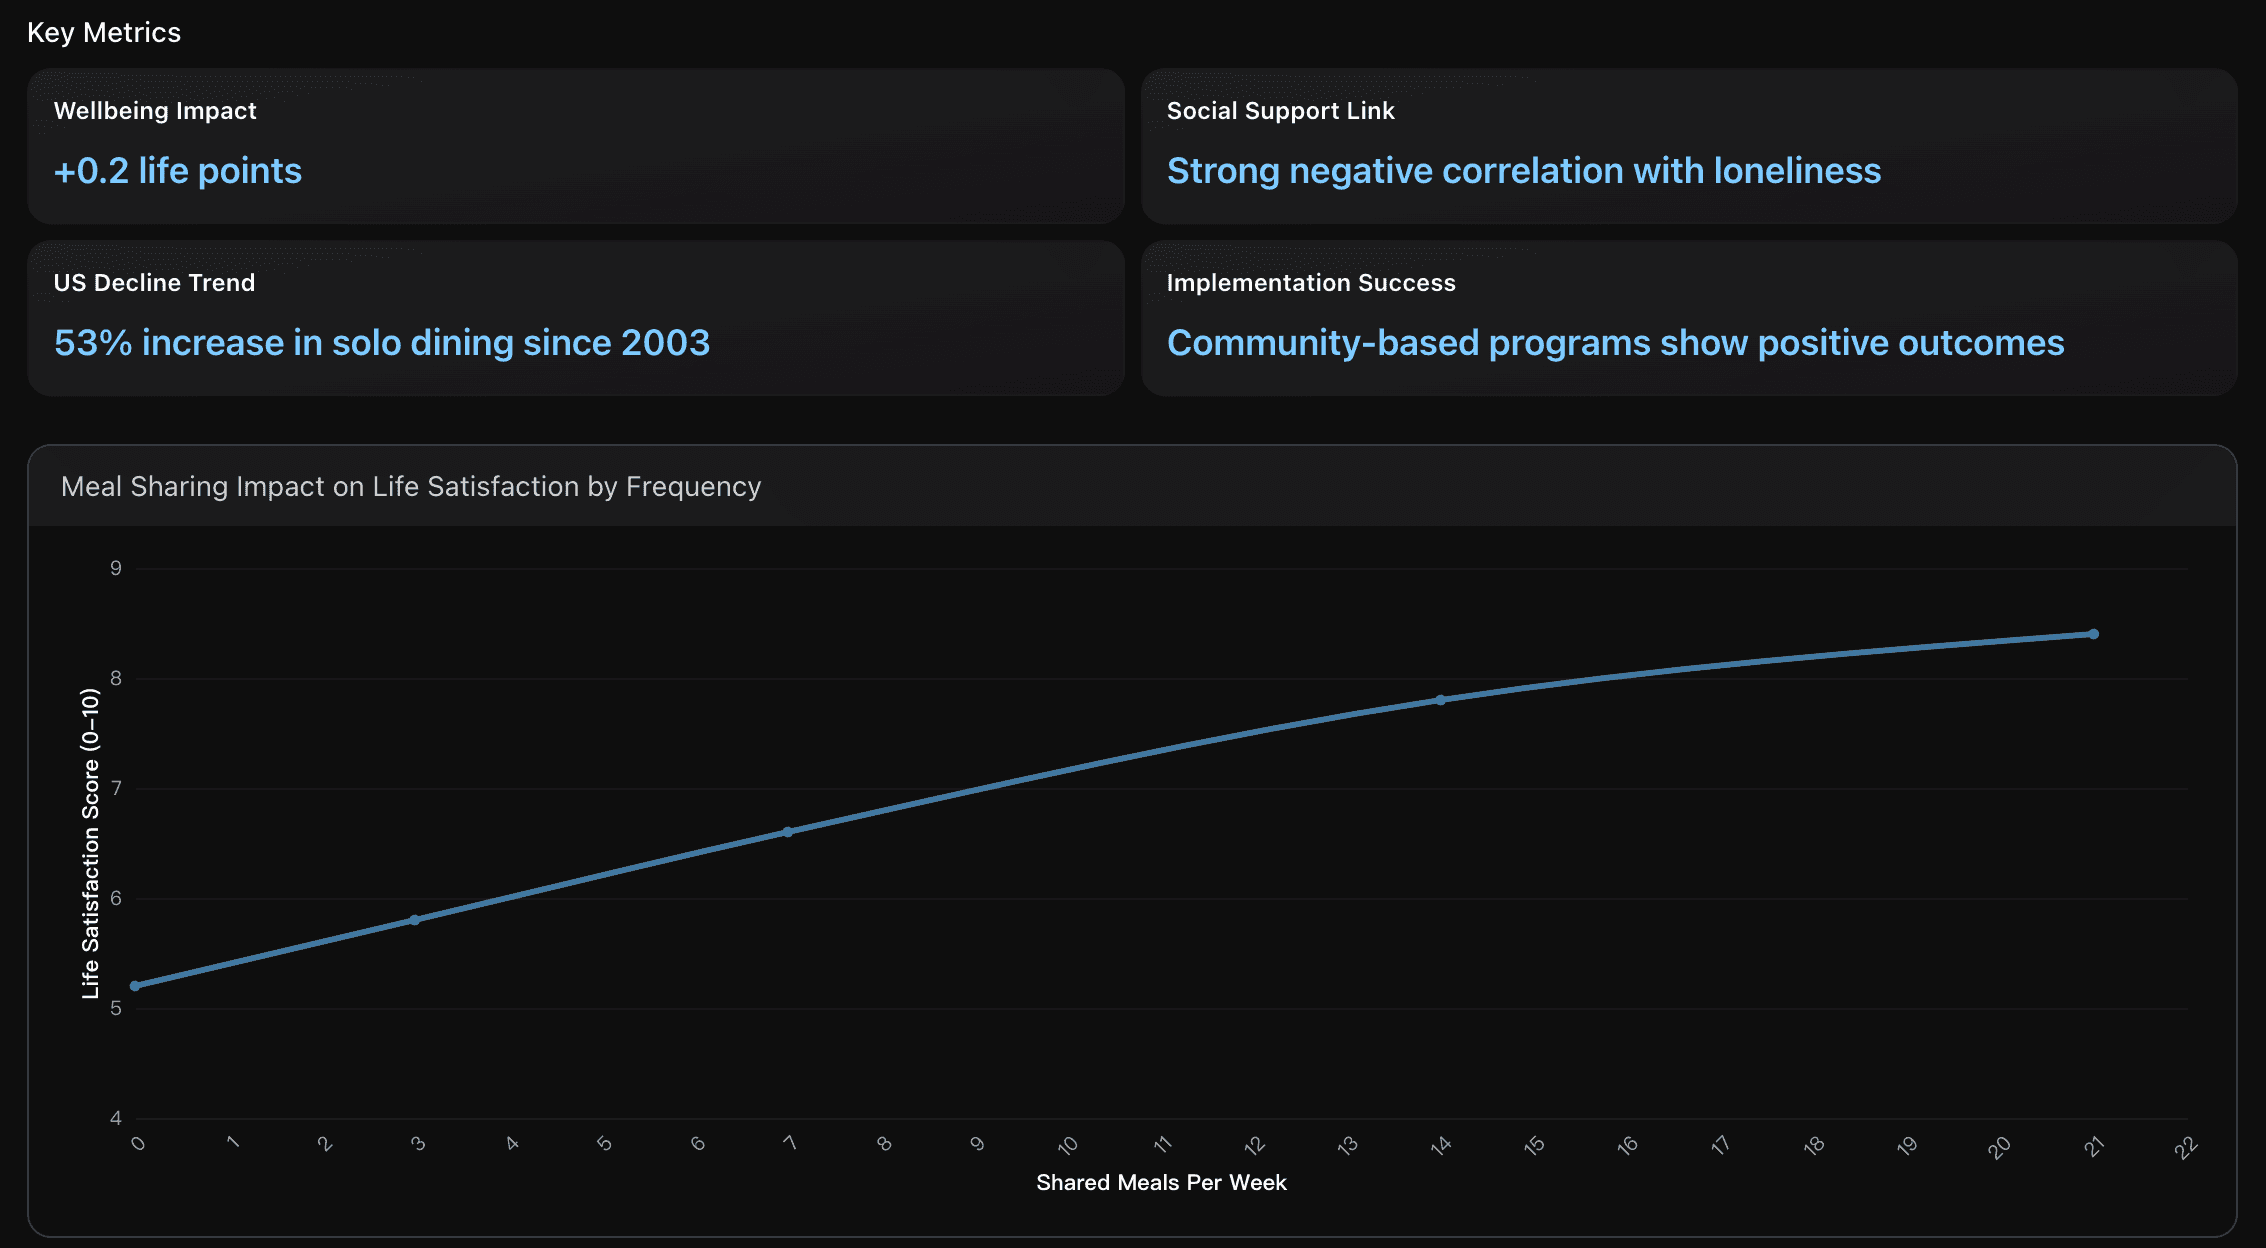Click the data point at 21 meals
This screenshot has height=1248, width=2266.
[2093, 634]
